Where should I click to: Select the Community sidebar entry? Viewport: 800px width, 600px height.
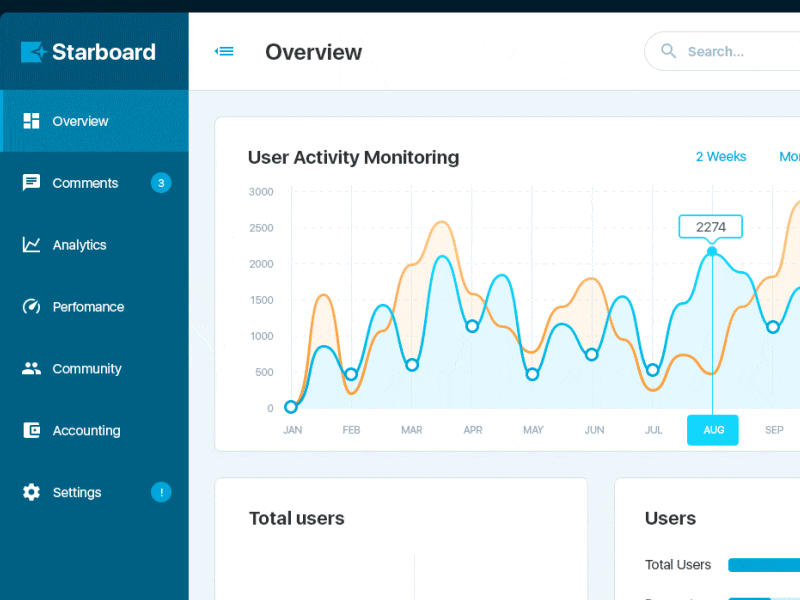pyautogui.click(x=85, y=369)
